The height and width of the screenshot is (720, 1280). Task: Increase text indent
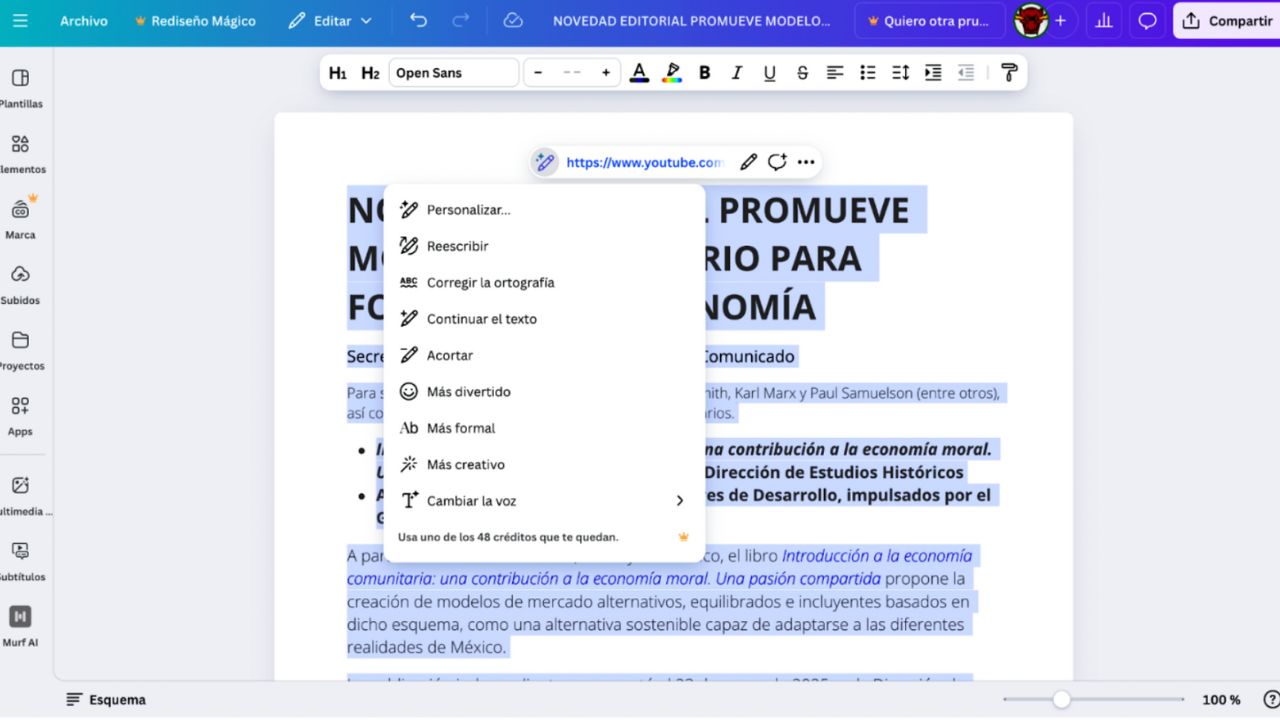933,73
